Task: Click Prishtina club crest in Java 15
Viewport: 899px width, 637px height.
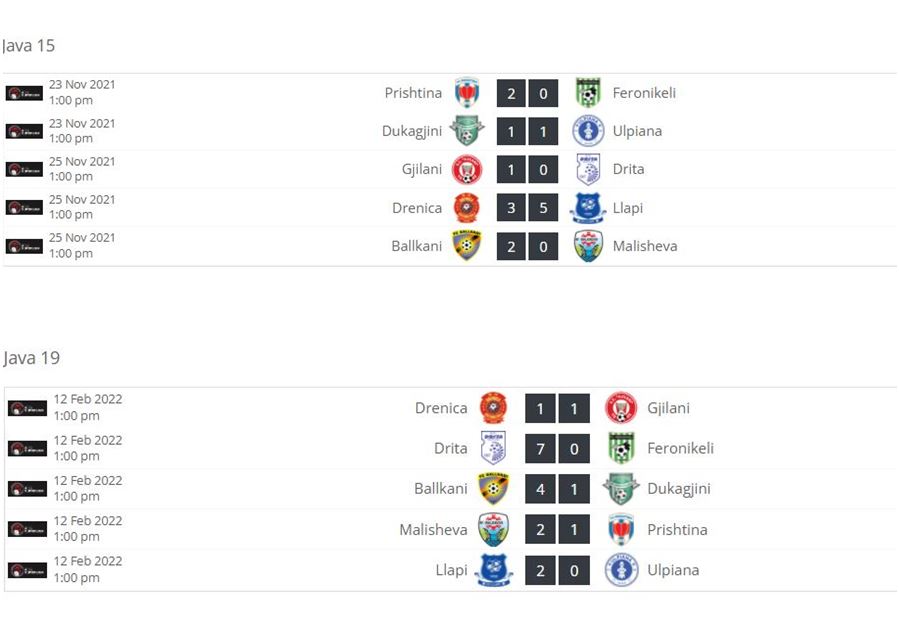Action: point(467,93)
